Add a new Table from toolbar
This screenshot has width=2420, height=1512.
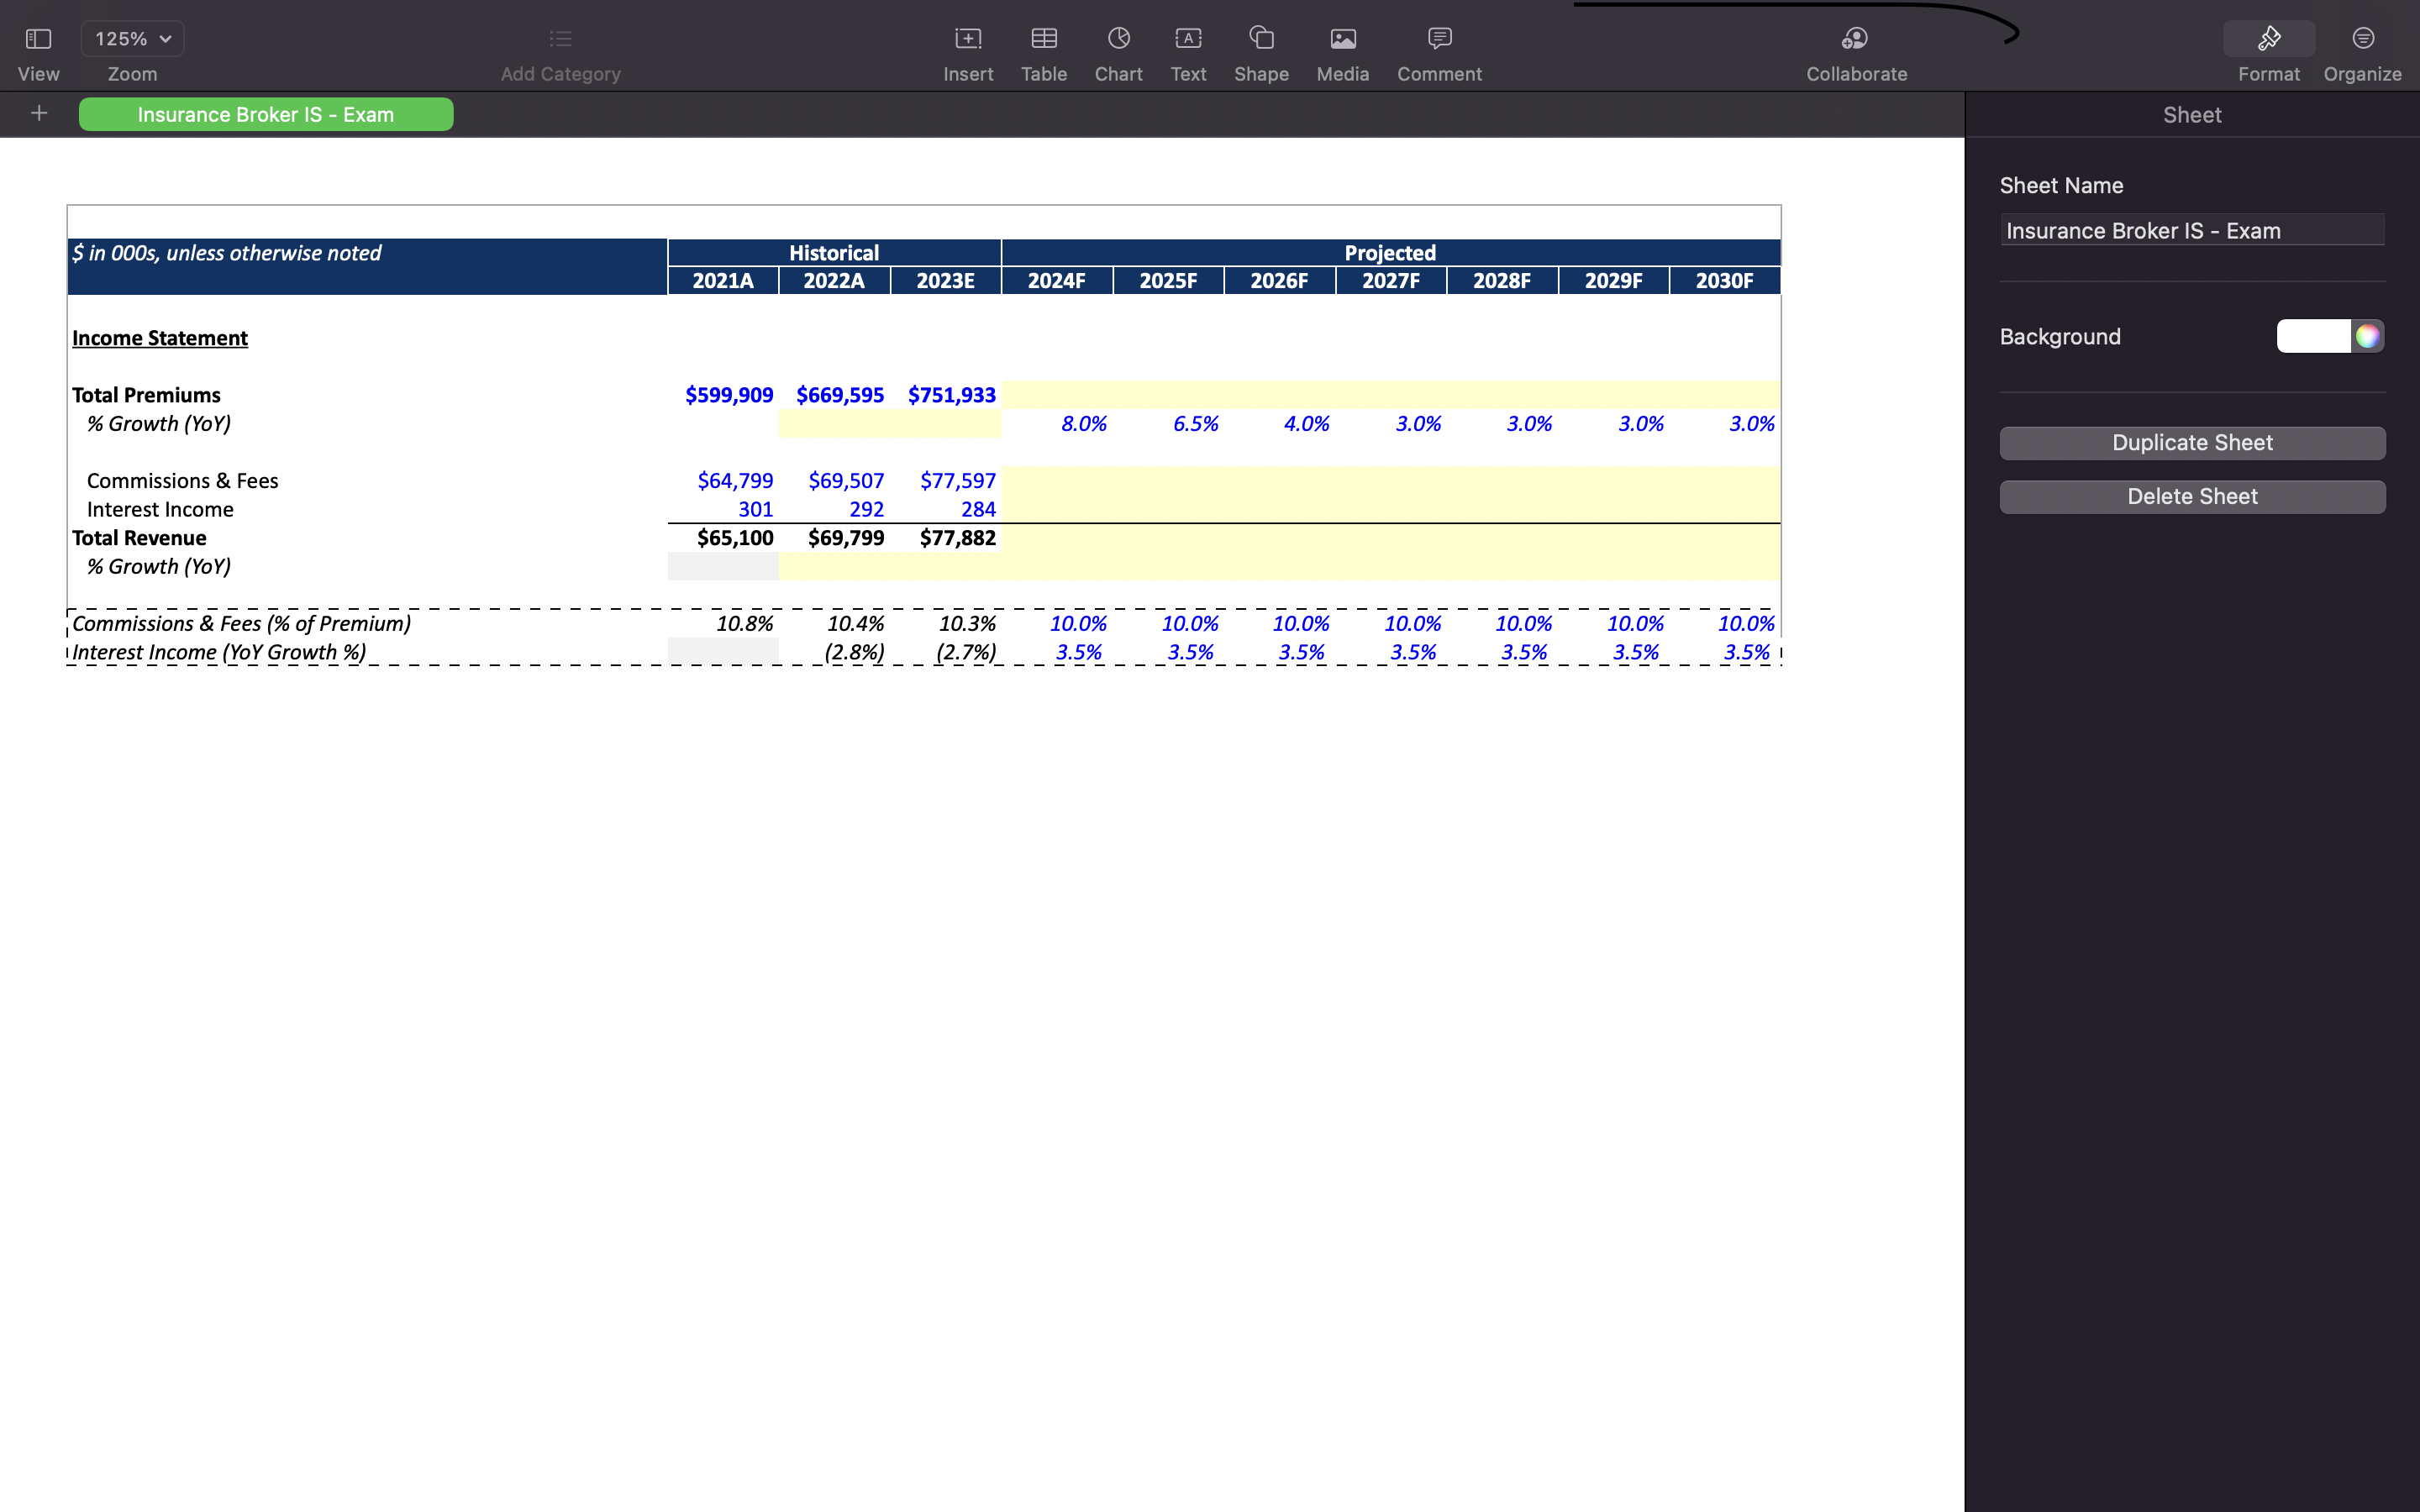(1043, 39)
